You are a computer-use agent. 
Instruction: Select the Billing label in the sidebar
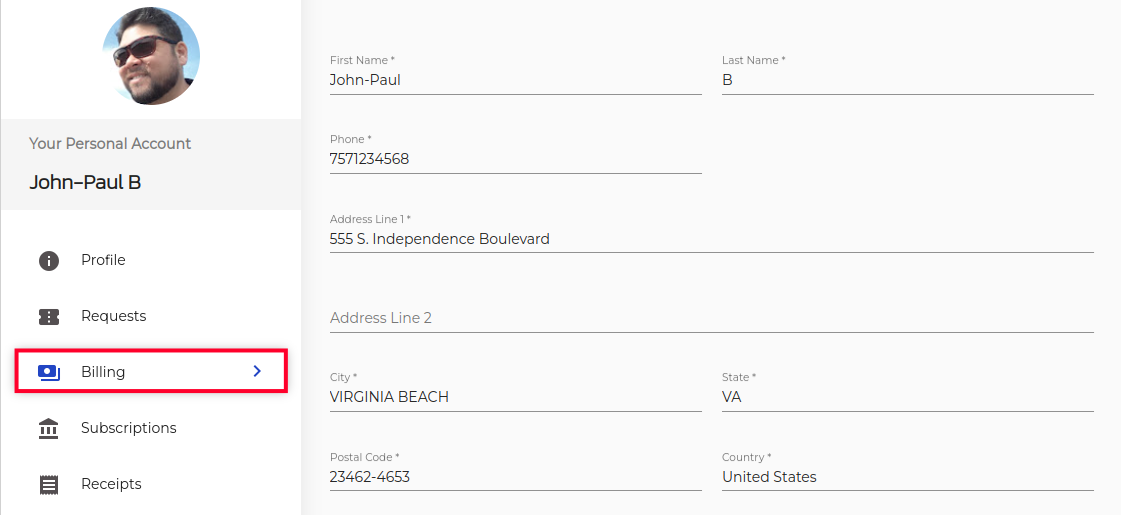point(103,372)
